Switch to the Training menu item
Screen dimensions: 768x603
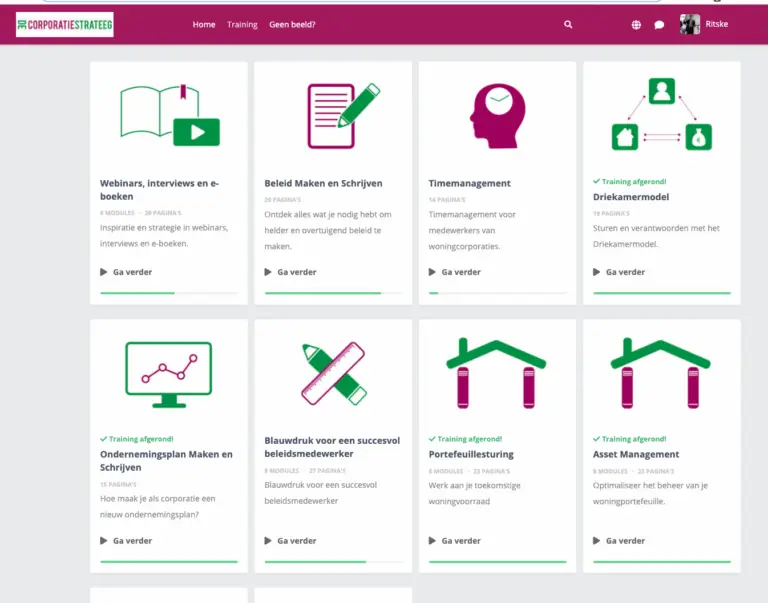tap(242, 25)
